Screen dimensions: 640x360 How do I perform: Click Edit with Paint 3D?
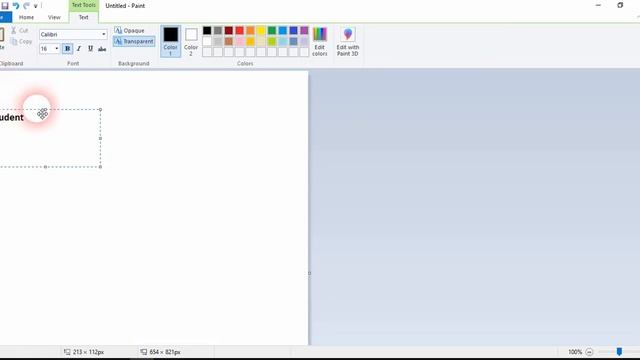click(348, 41)
